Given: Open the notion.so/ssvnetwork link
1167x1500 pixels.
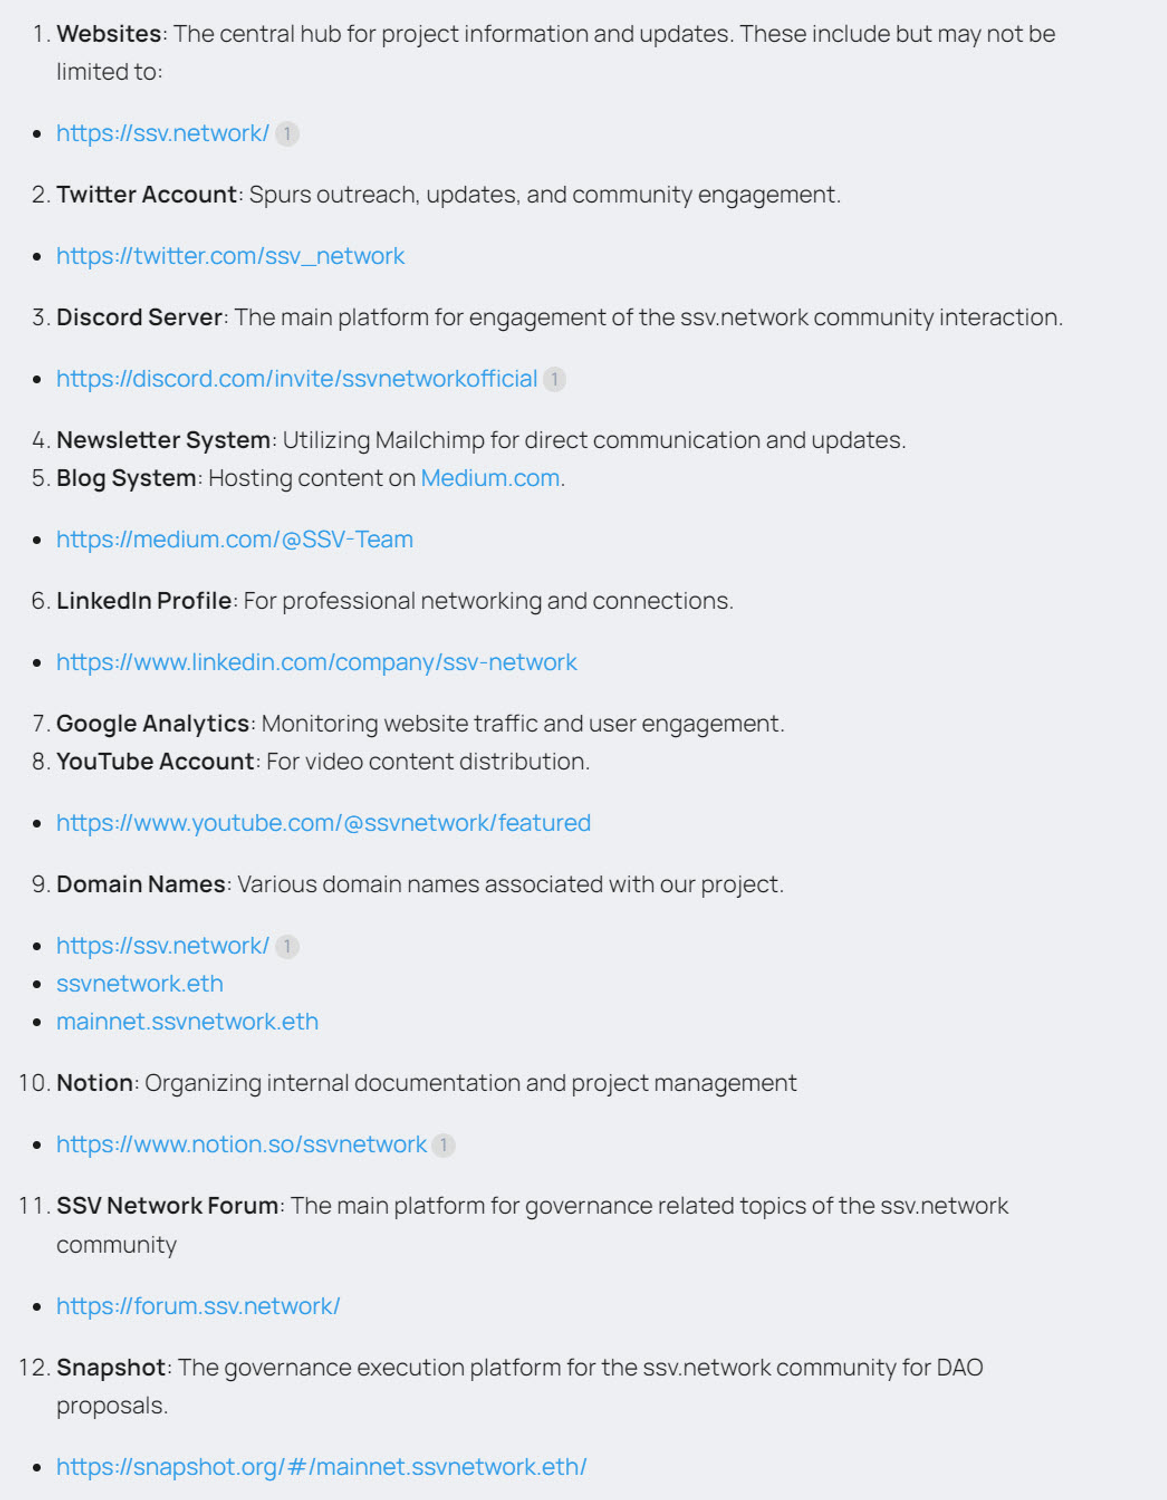Looking at the screenshot, I should (x=241, y=1144).
